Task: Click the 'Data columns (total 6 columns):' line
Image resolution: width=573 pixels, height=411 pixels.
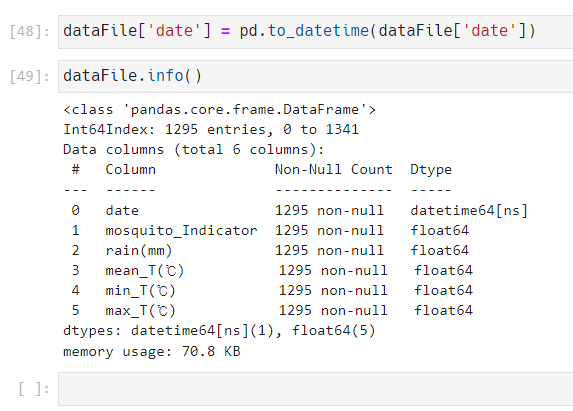Action: click(x=194, y=150)
